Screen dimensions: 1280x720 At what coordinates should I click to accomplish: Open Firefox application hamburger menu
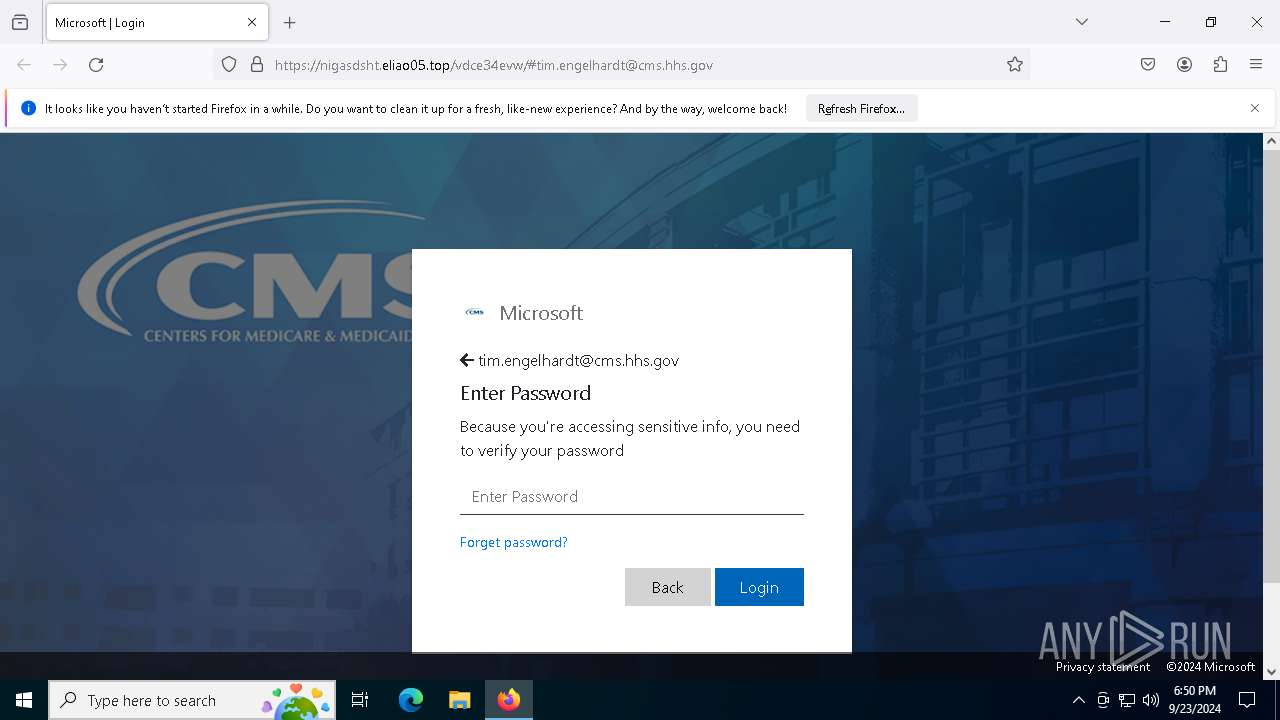tap(1256, 65)
